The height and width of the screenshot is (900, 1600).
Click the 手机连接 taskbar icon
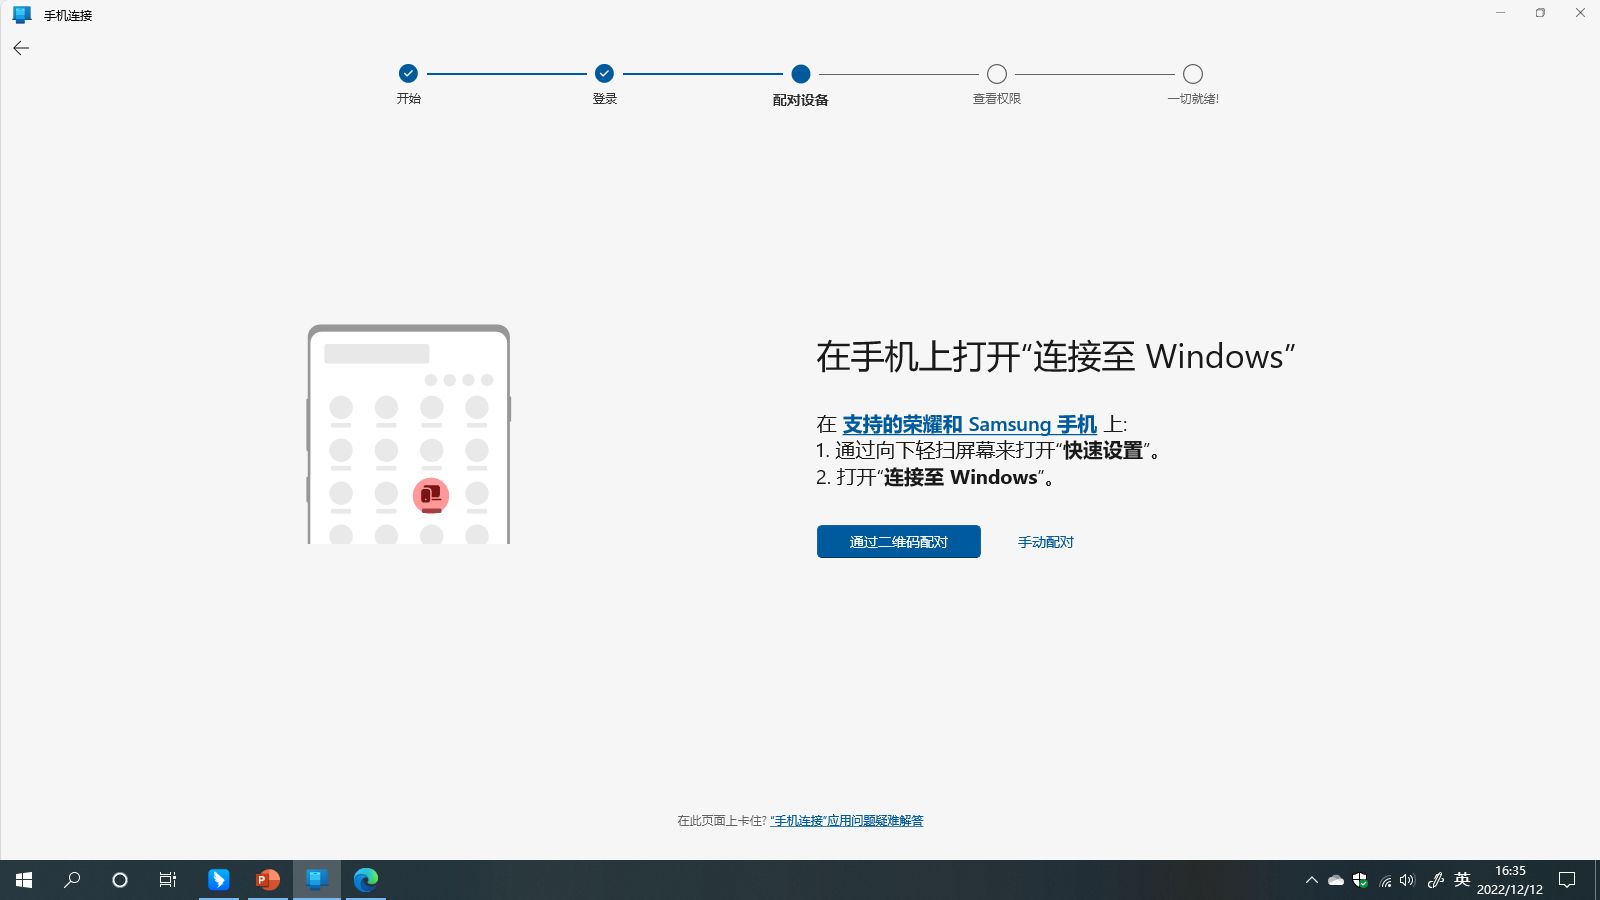[x=317, y=880]
